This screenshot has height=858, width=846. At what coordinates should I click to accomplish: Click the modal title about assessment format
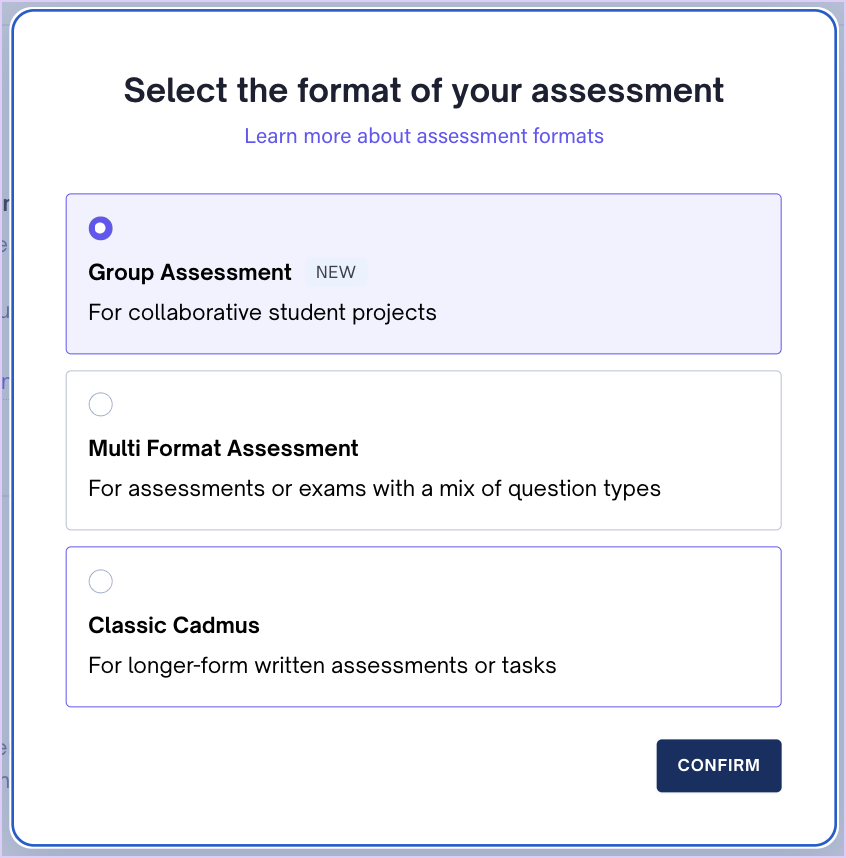point(423,90)
